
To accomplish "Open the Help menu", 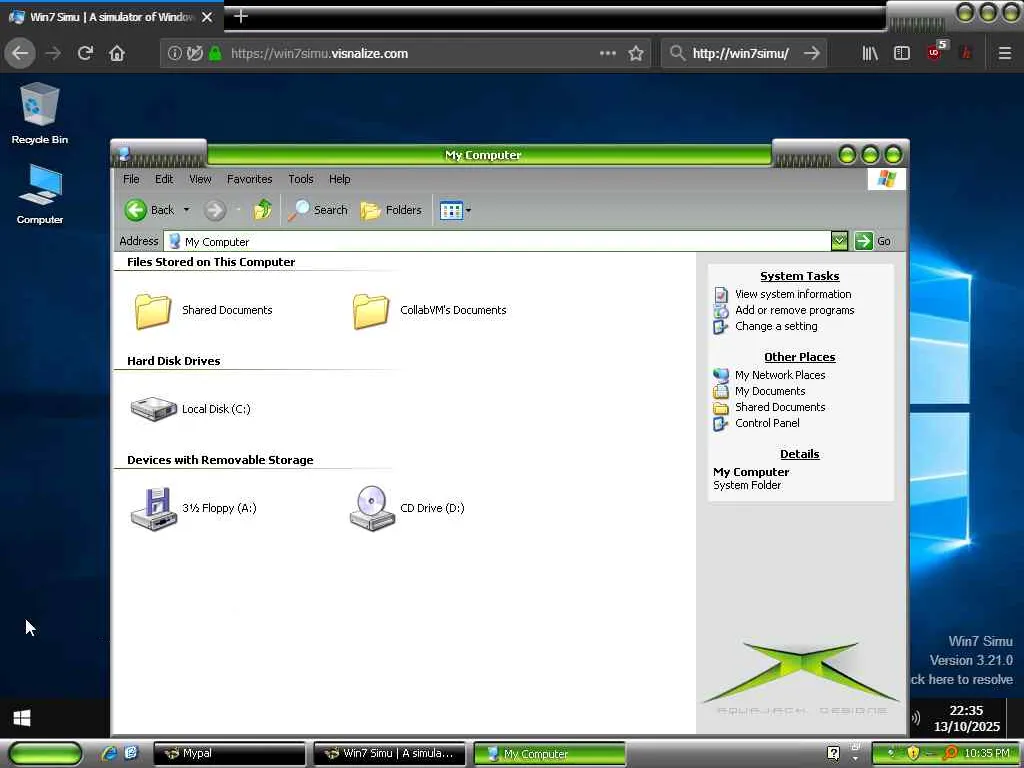I will (x=340, y=179).
